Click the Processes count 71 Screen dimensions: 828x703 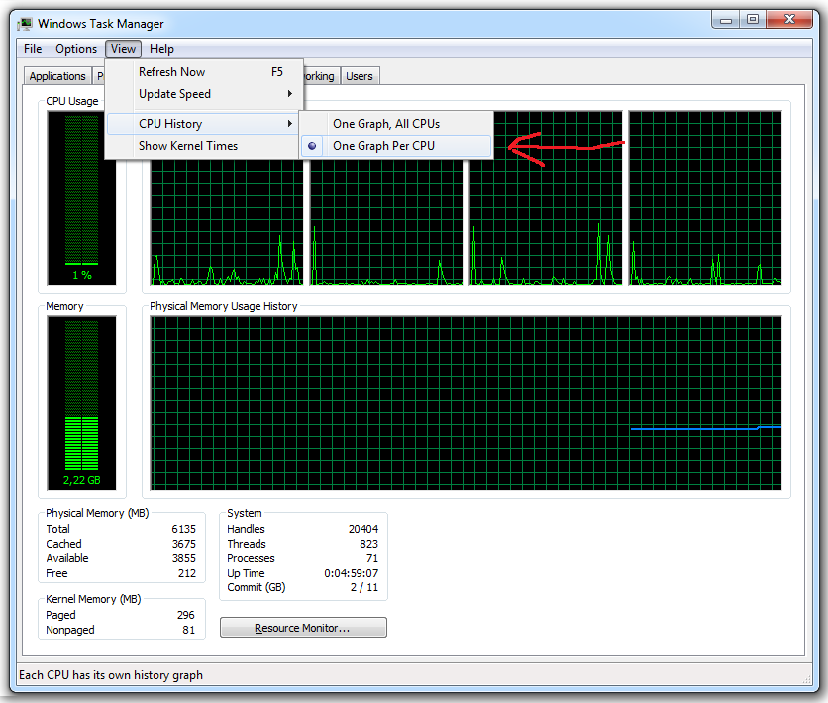tap(372, 558)
